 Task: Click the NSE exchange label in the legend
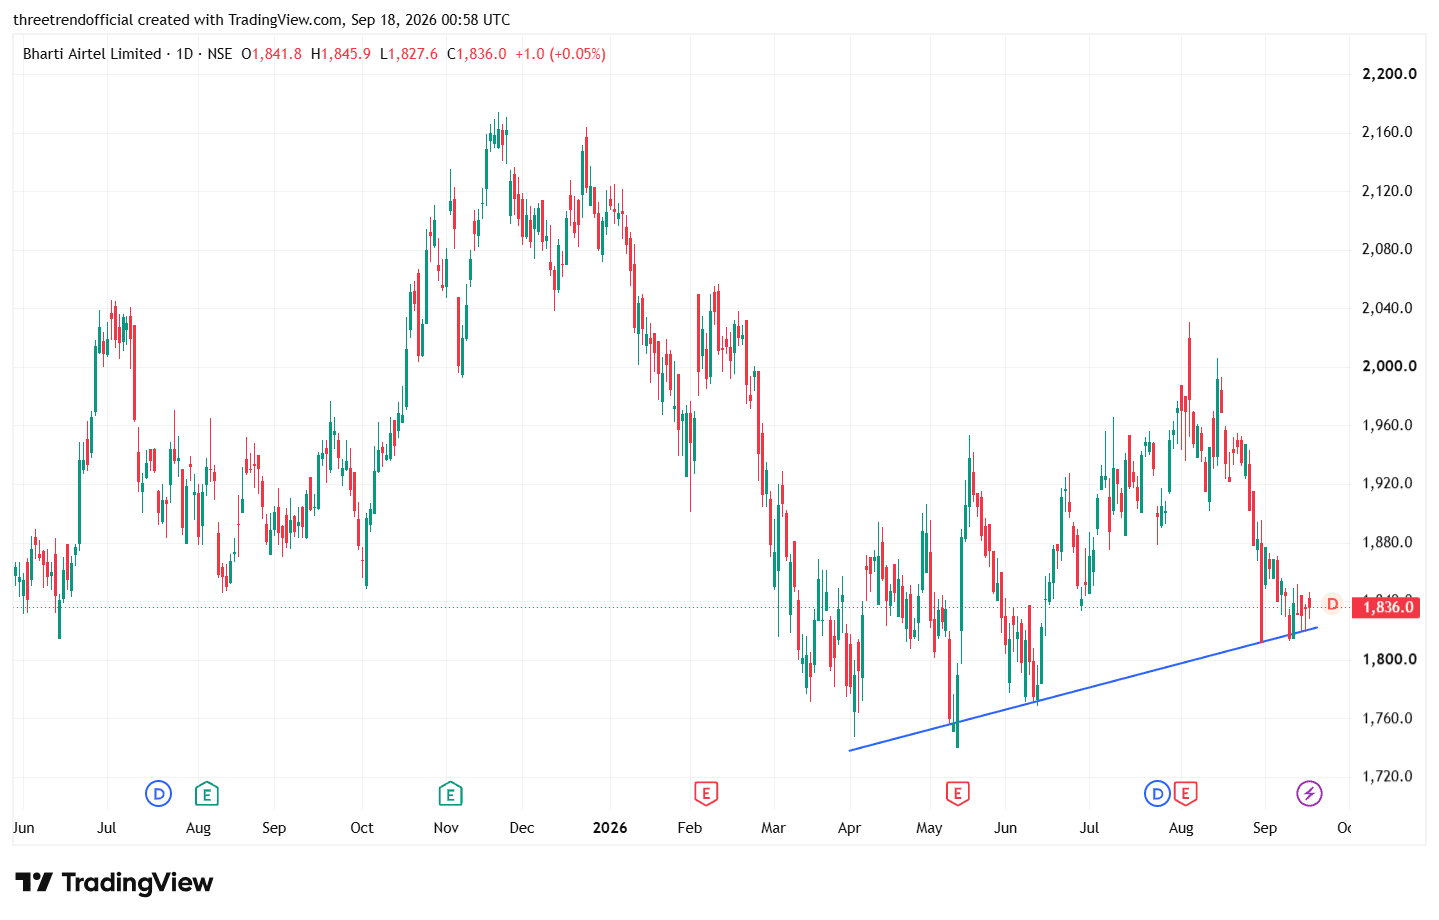tap(219, 54)
